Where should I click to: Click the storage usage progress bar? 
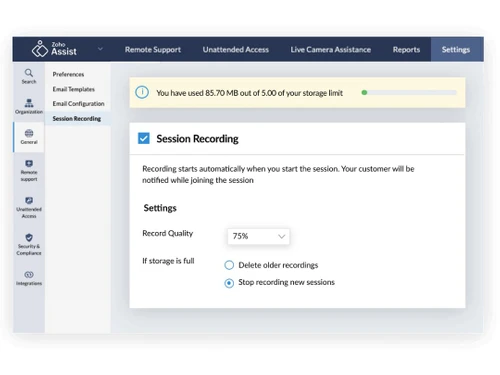(x=409, y=92)
